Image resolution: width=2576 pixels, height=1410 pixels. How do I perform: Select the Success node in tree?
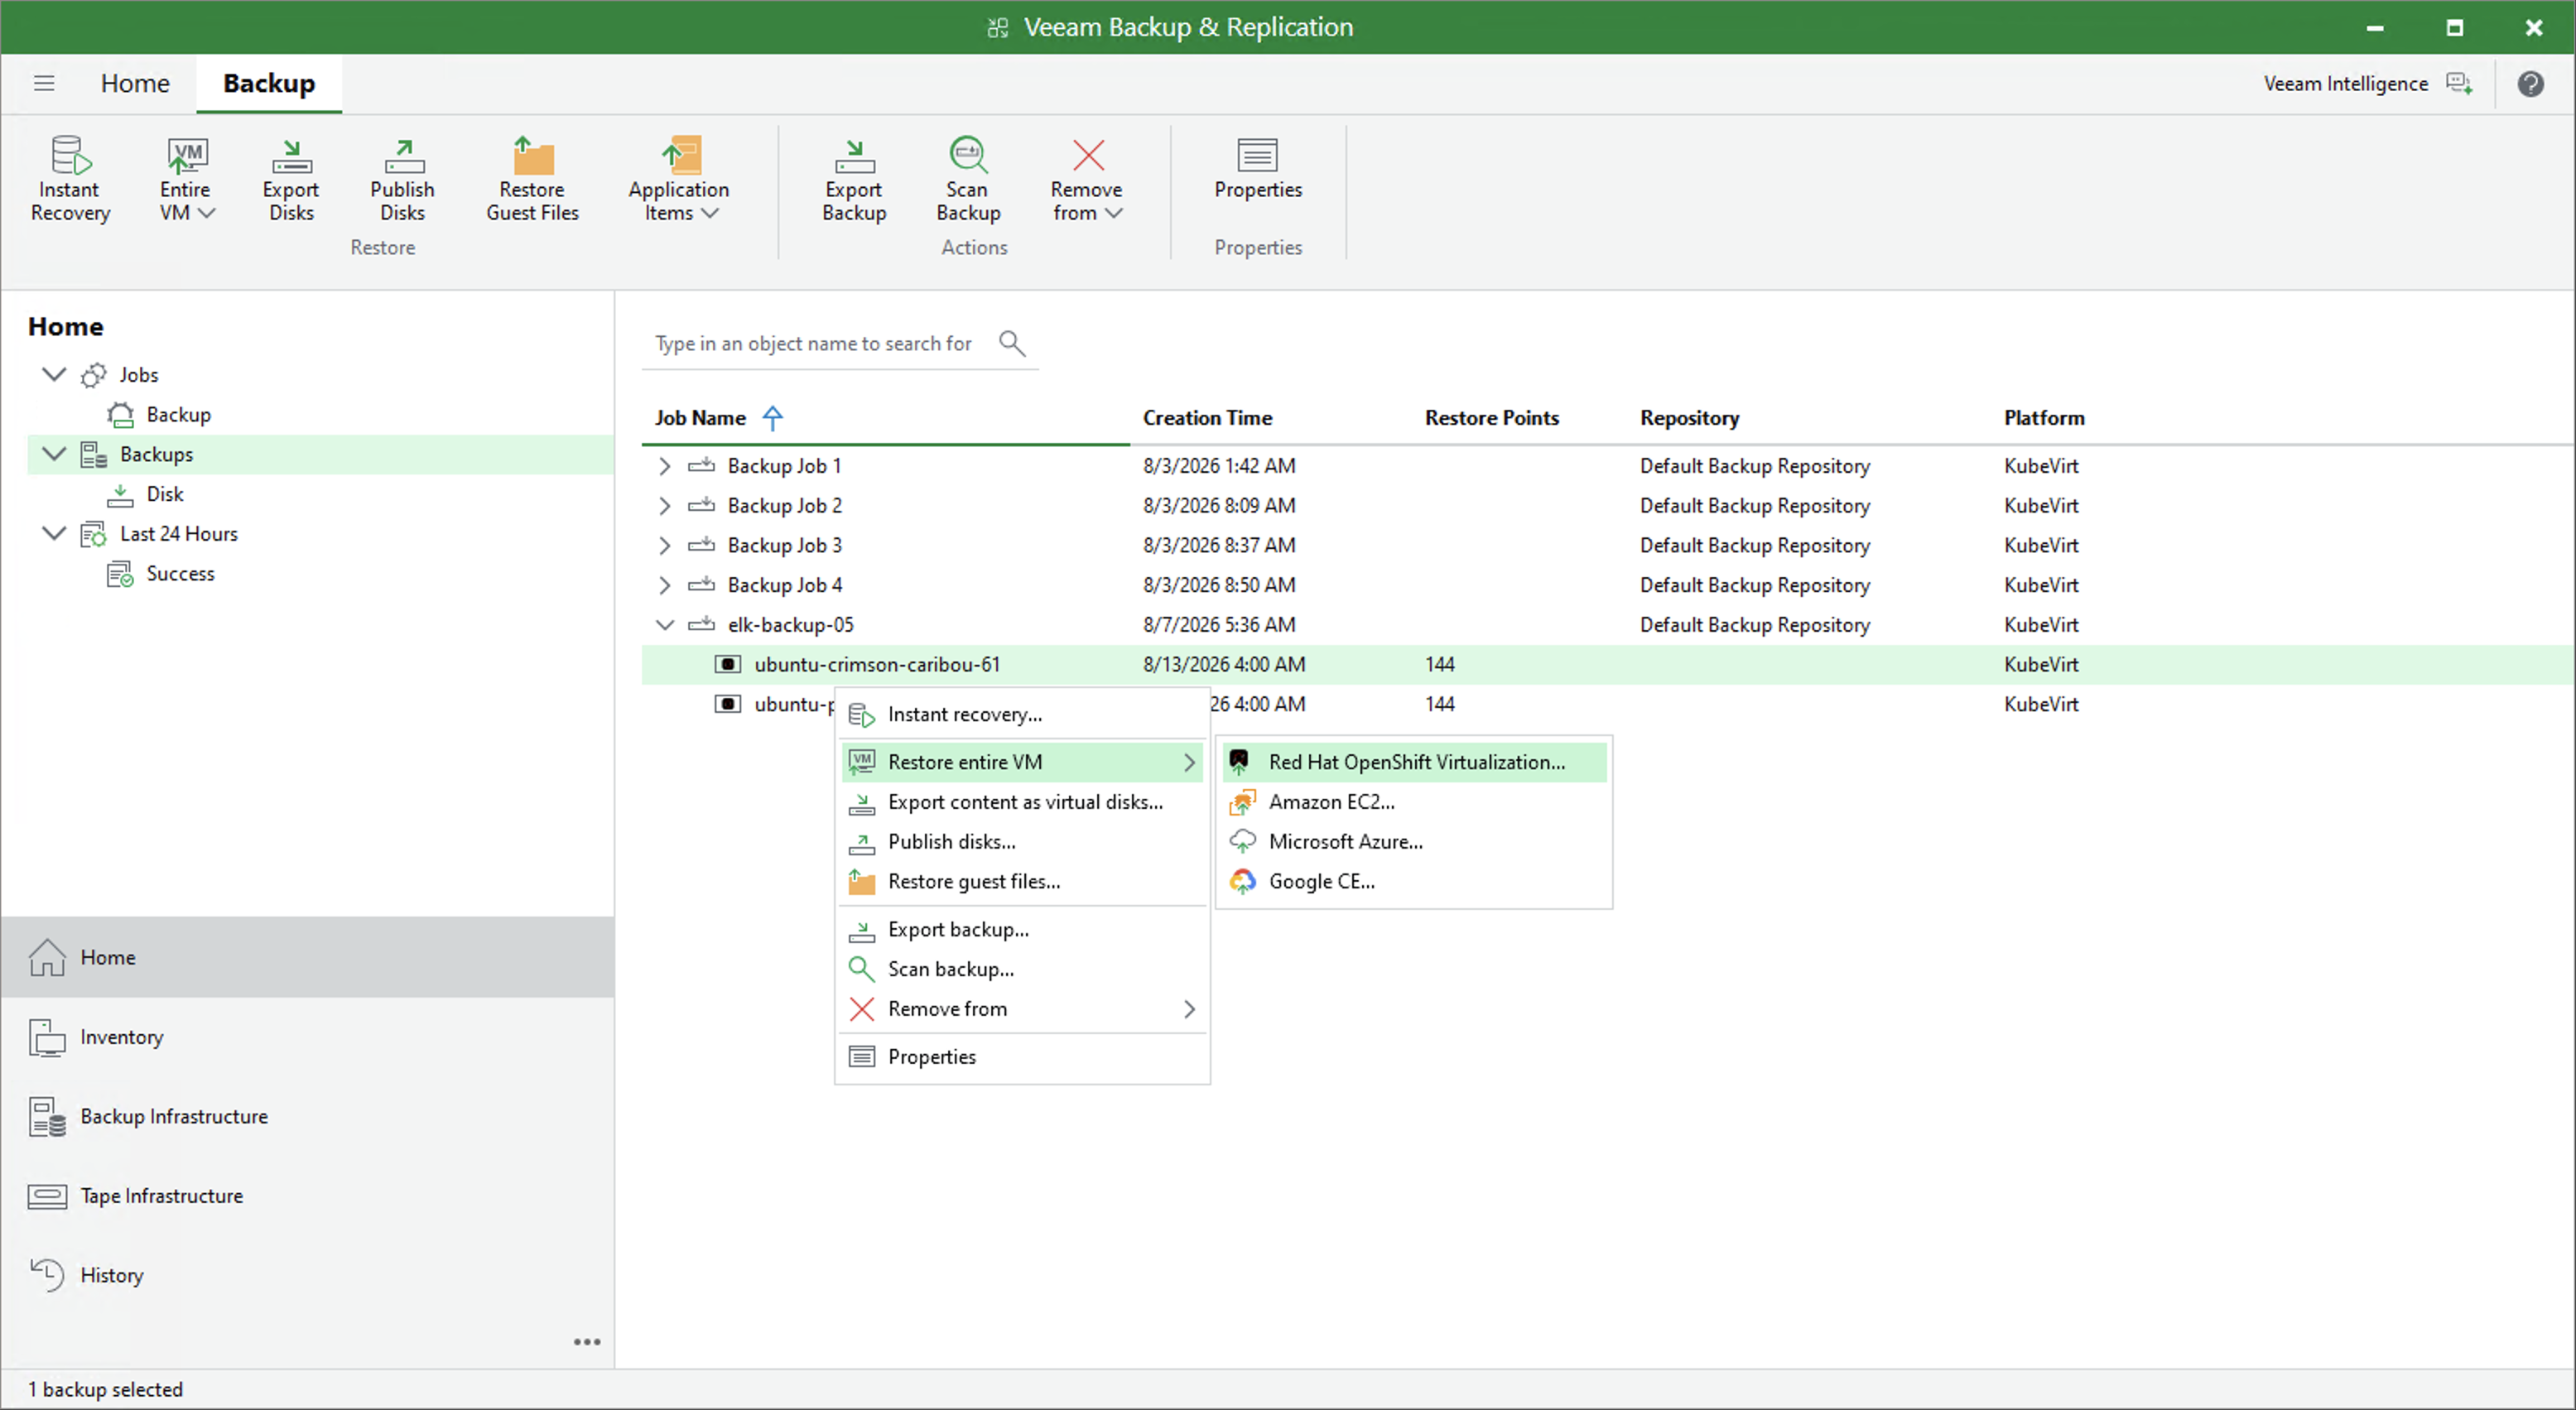point(180,573)
